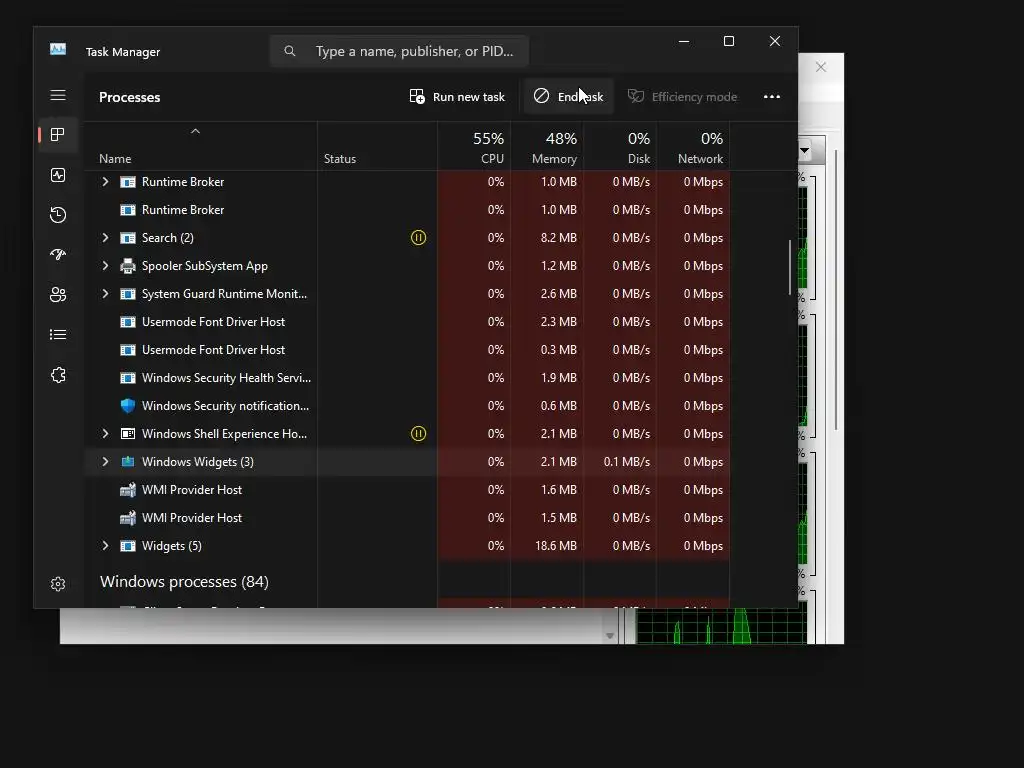Image resolution: width=1024 pixels, height=768 pixels.
Task: Expand the Spooler SubSystem App group
Action: pos(105,266)
